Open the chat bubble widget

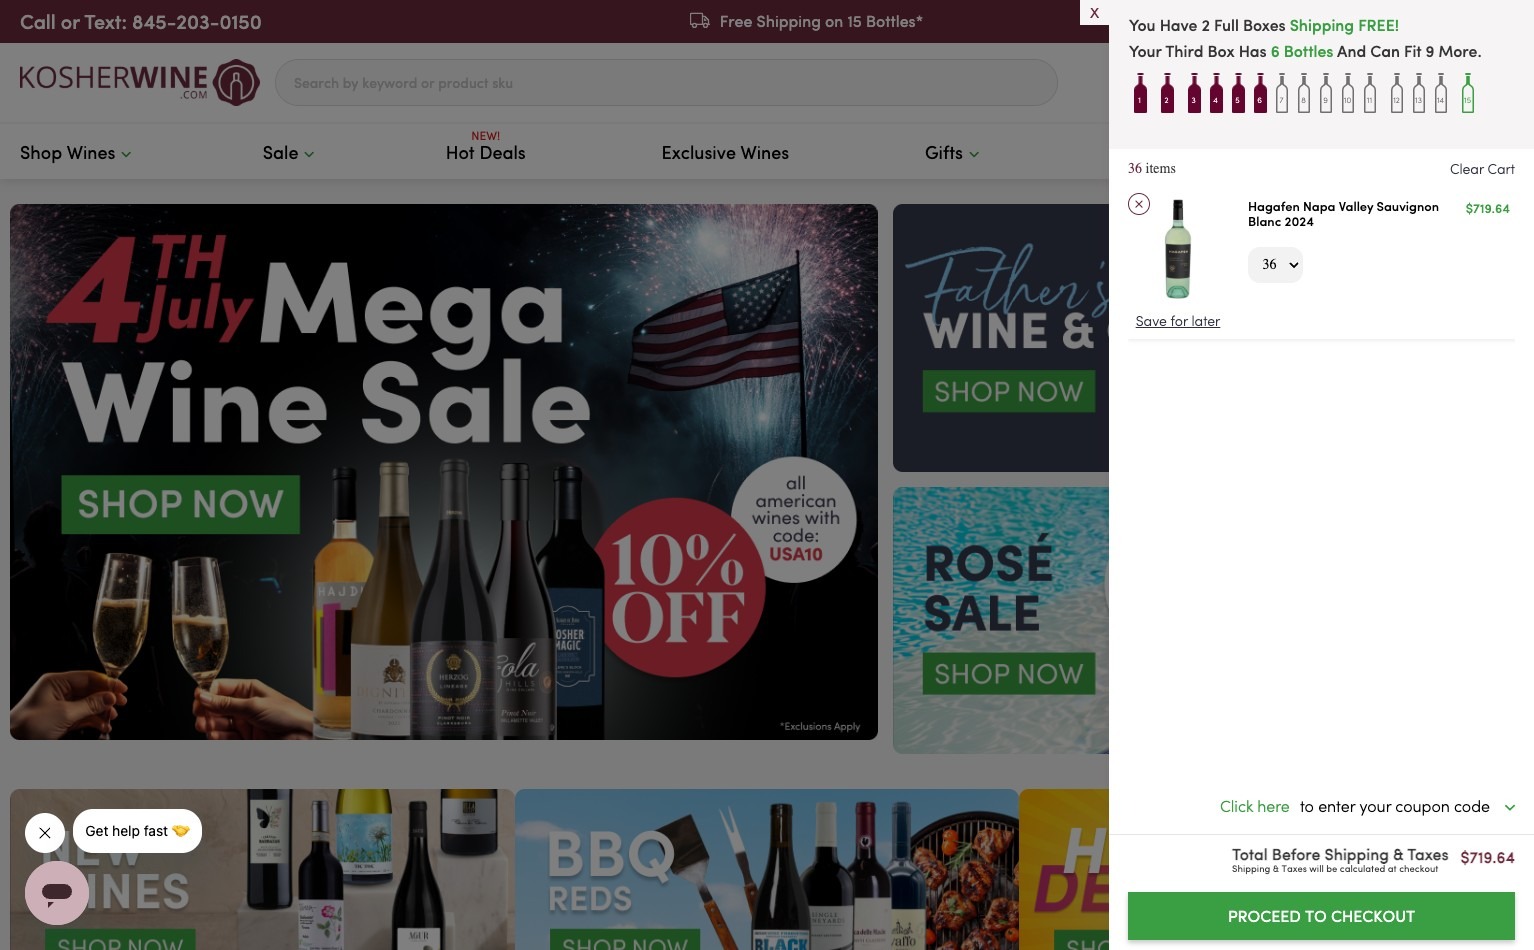click(57, 893)
